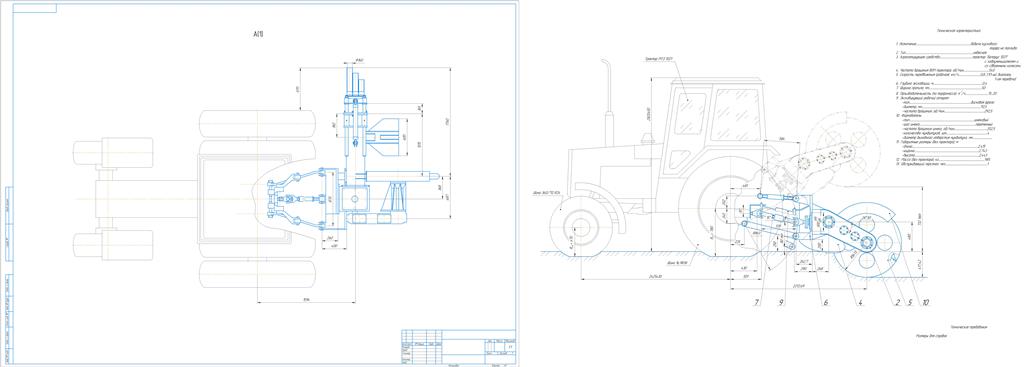The image size is (1024, 367).
Task: Select callout number 9 label
Action: (x=782, y=302)
